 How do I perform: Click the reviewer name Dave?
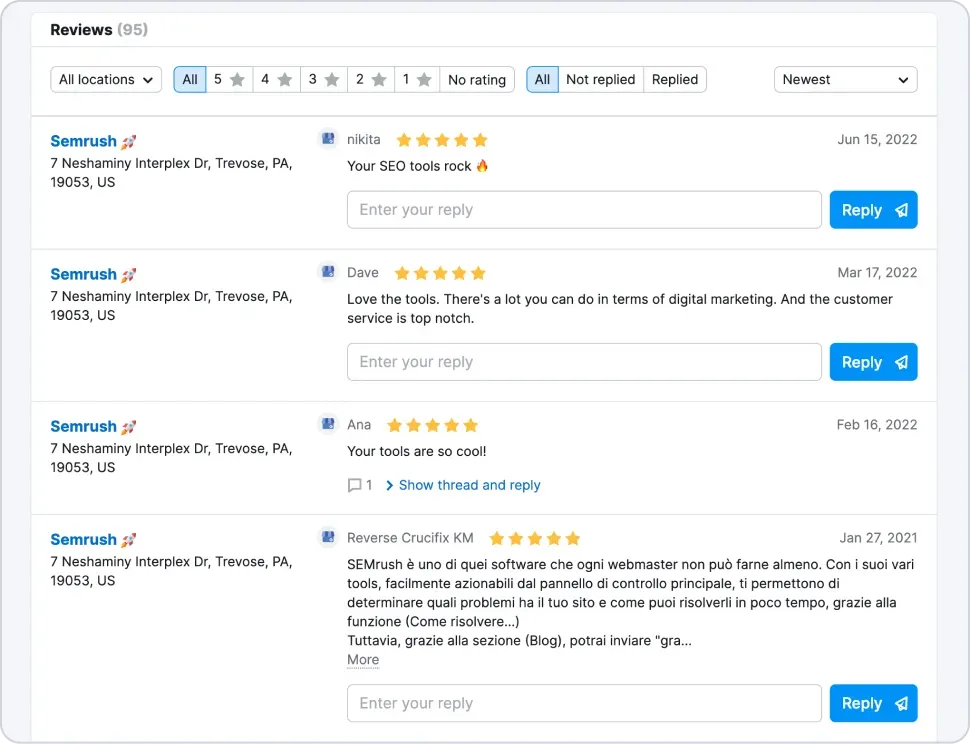click(x=363, y=273)
